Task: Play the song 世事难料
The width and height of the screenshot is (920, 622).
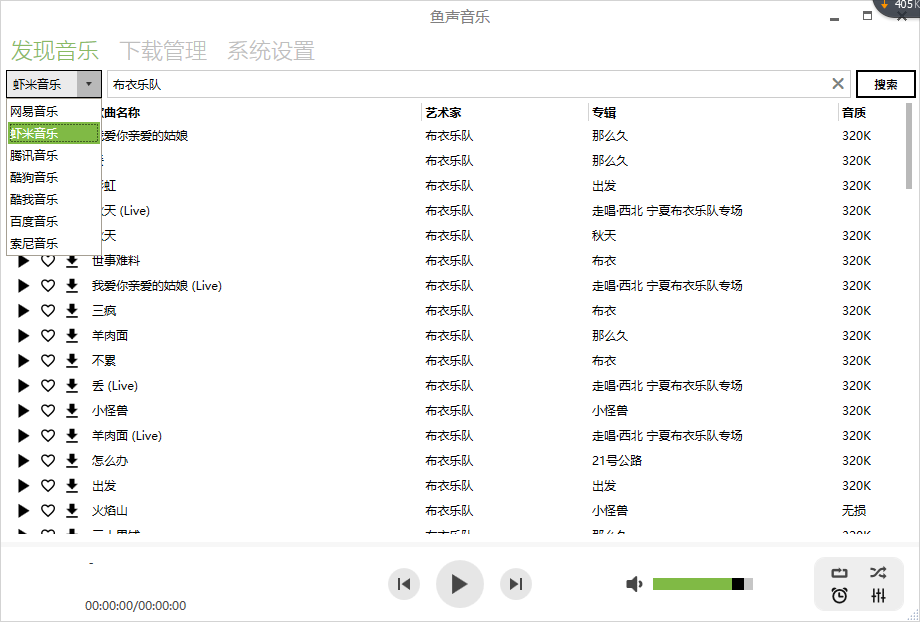Action: pyautogui.click(x=23, y=261)
